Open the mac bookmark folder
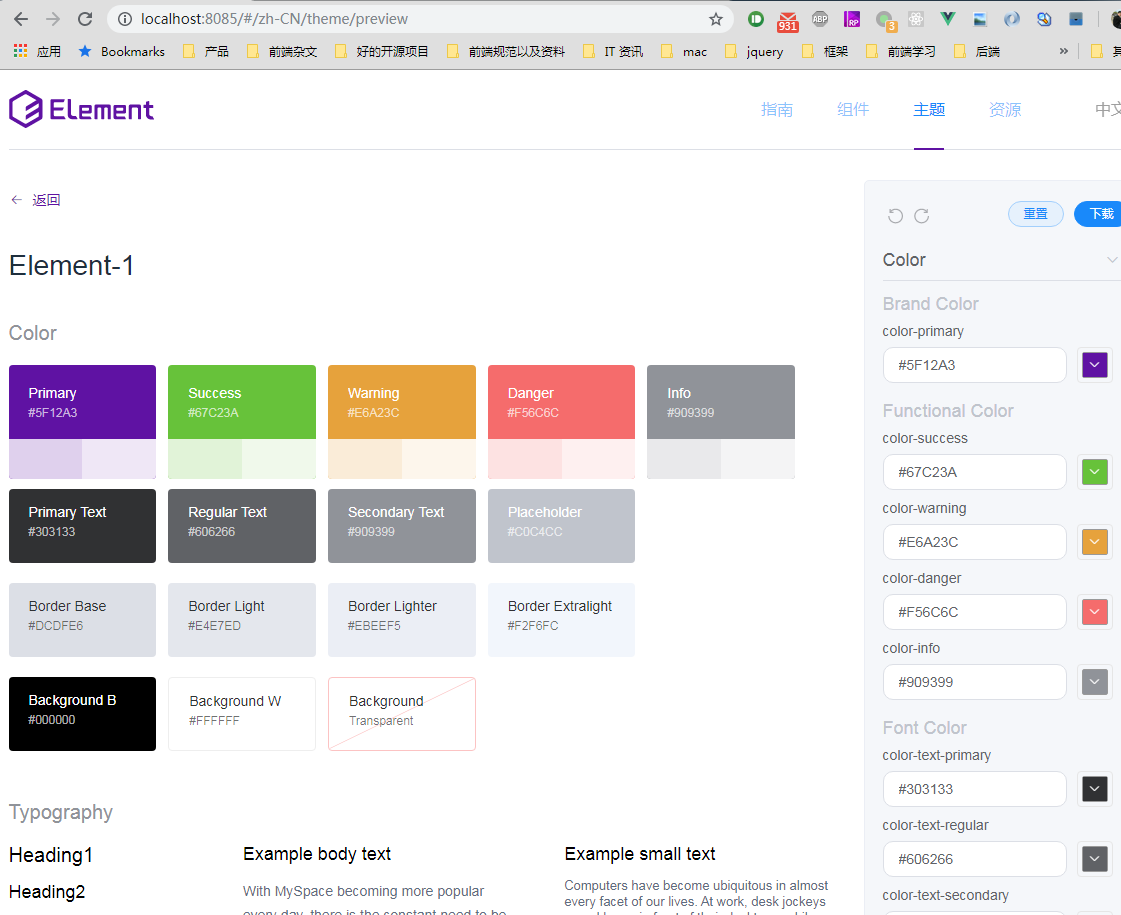 tap(684, 51)
